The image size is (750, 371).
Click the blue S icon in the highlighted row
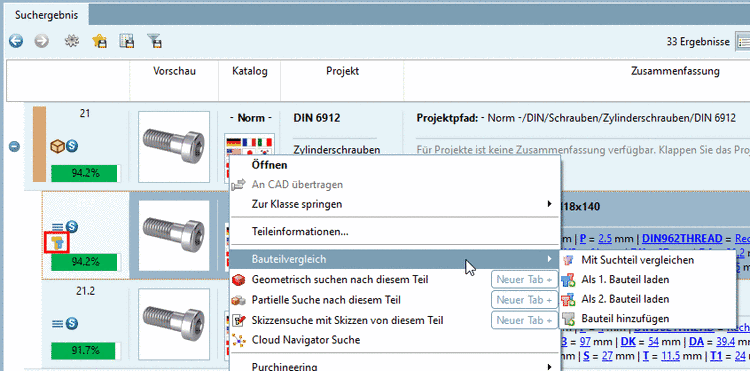pyautogui.click(x=72, y=226)
